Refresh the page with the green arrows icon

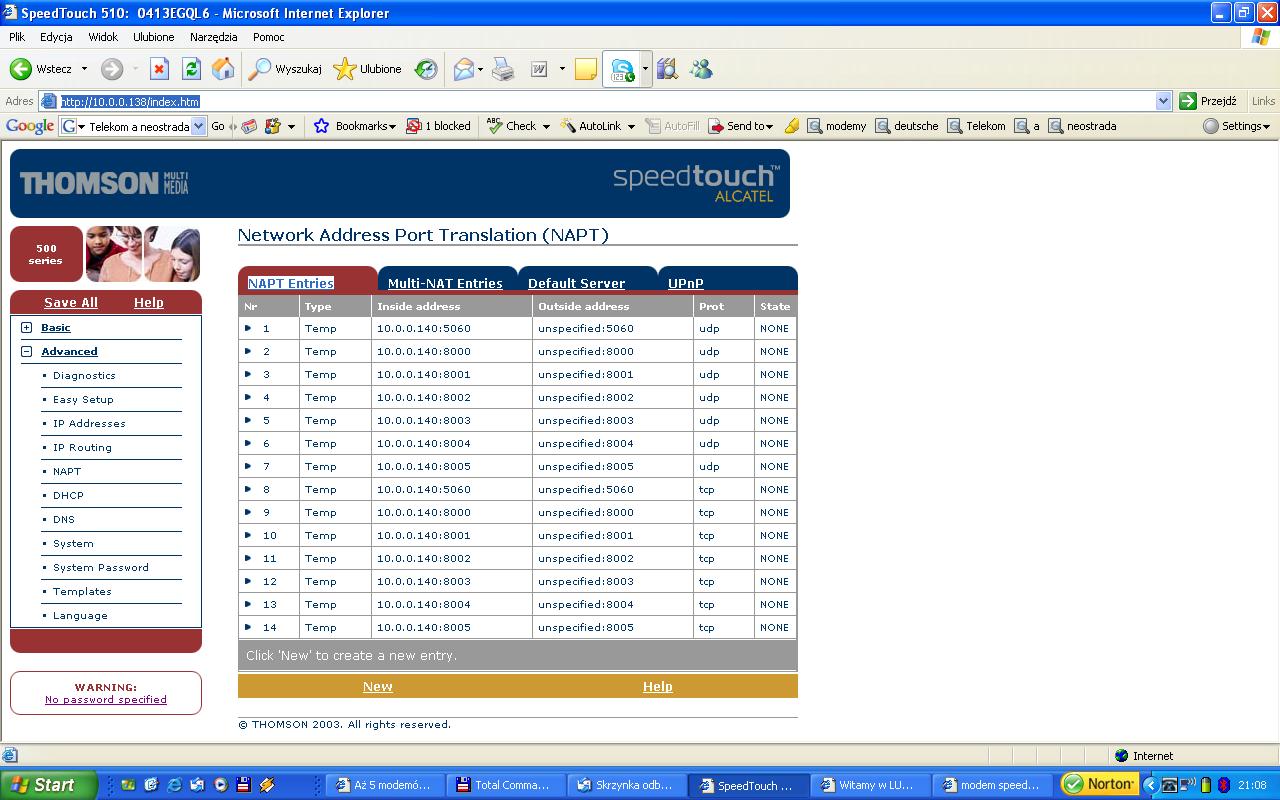point(191,69)
